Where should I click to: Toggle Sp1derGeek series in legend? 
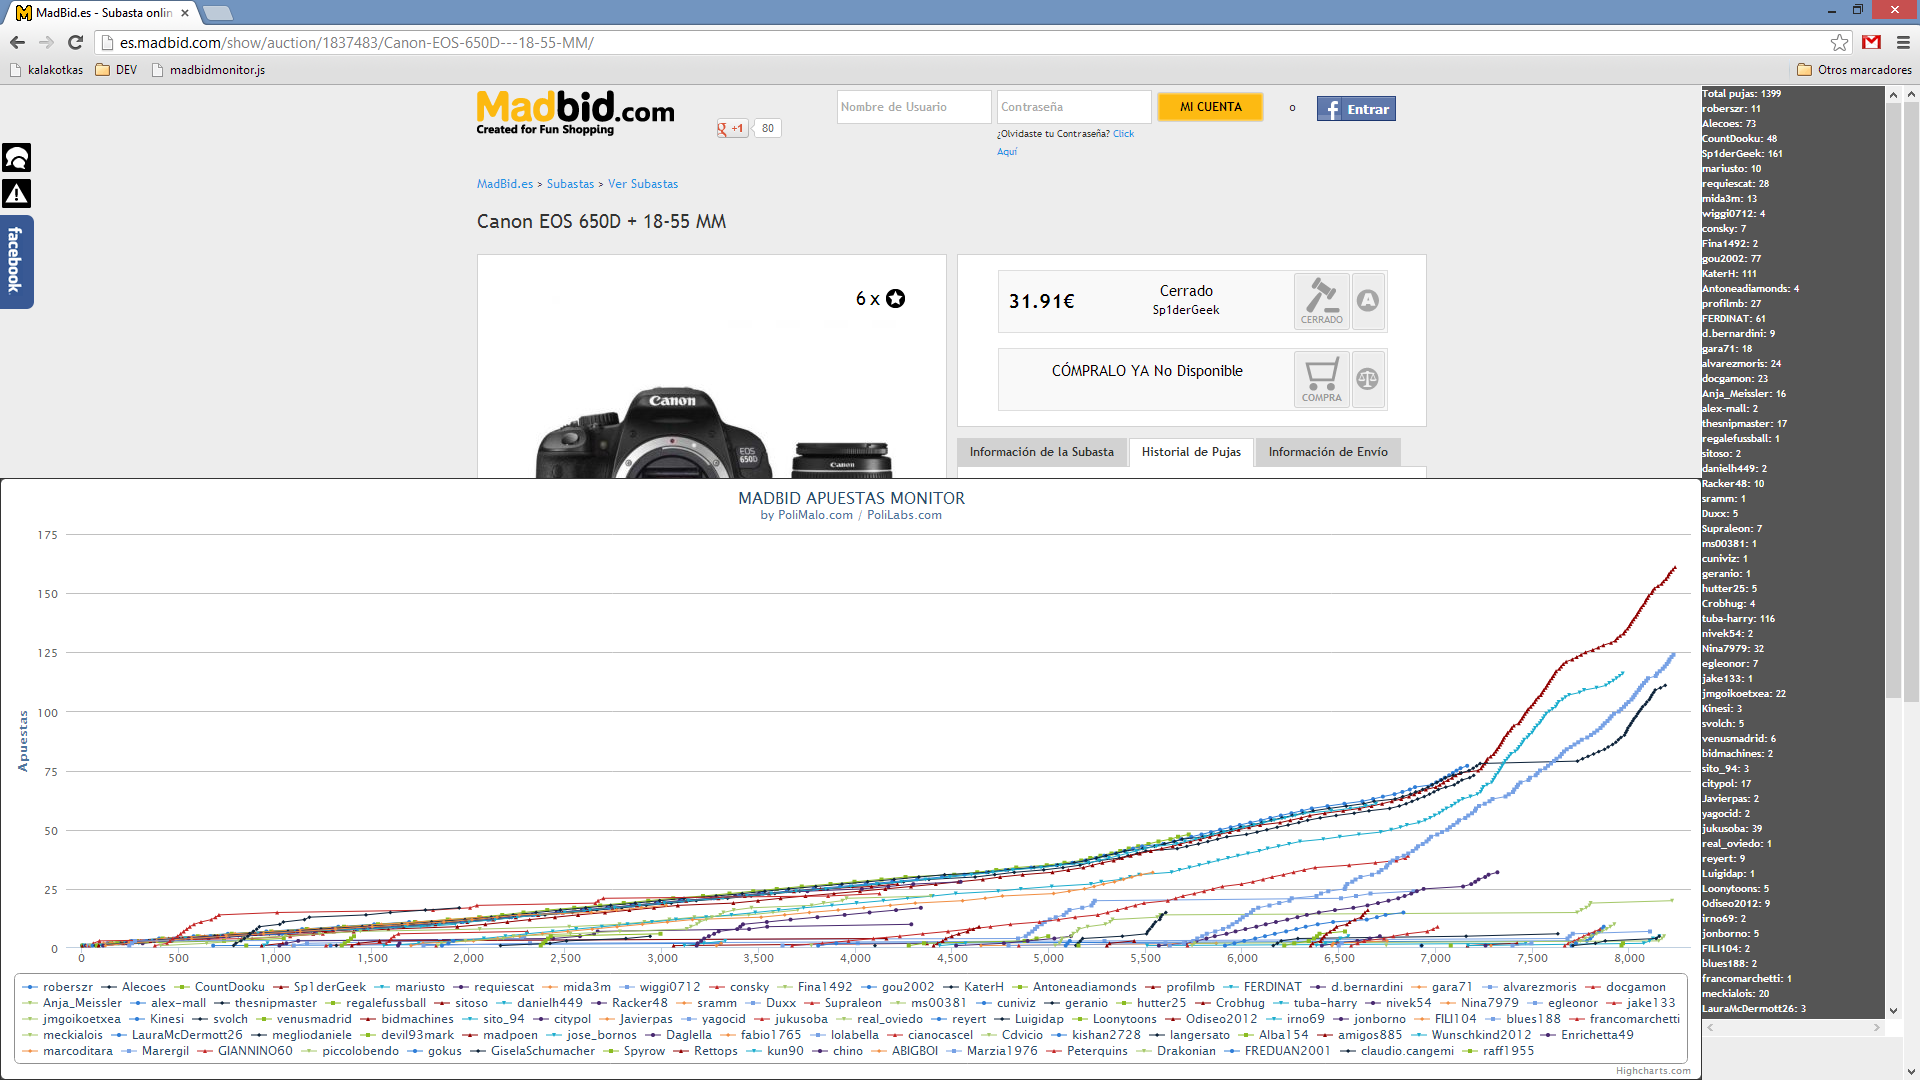tap(320, 987)
